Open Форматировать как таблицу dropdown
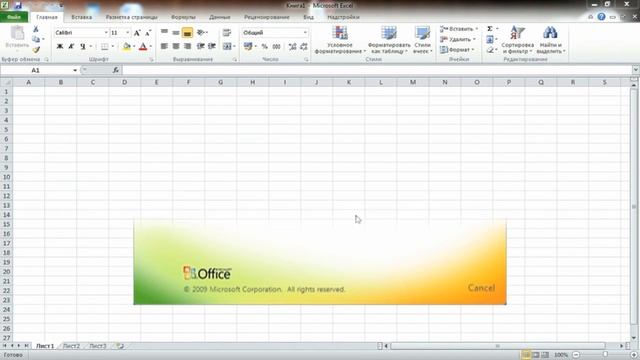 (x=389, y=40)
